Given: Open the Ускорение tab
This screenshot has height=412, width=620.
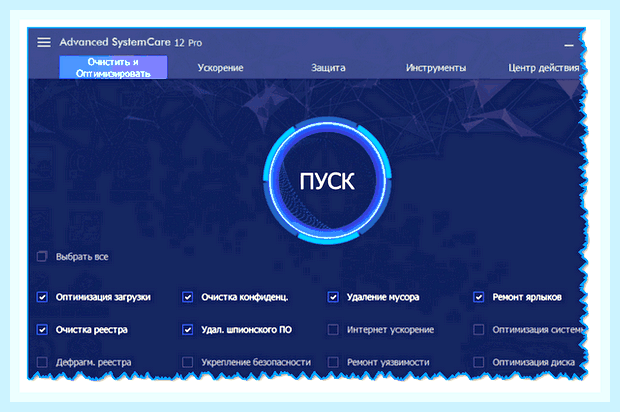Looking at the screenshot, I should coord(220,68).
